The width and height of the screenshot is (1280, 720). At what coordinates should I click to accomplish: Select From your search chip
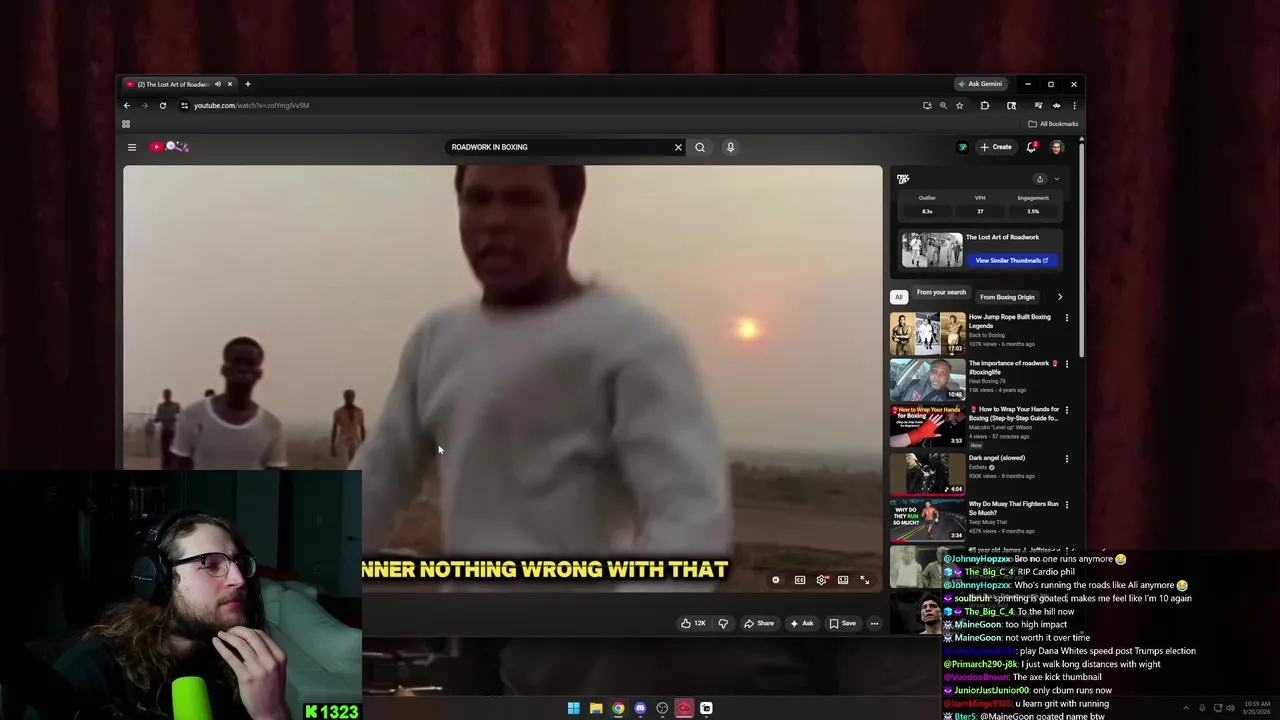pyautogui.click(x=941, y=293)
